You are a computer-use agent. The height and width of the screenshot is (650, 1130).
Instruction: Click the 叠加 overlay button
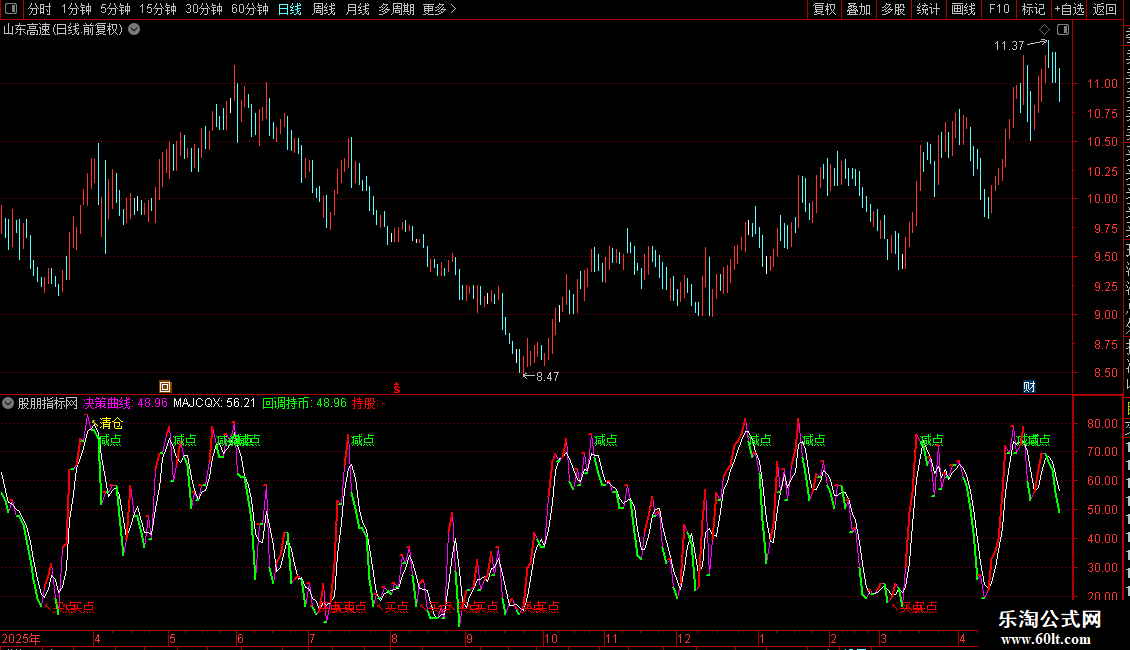tap(858, 9)
